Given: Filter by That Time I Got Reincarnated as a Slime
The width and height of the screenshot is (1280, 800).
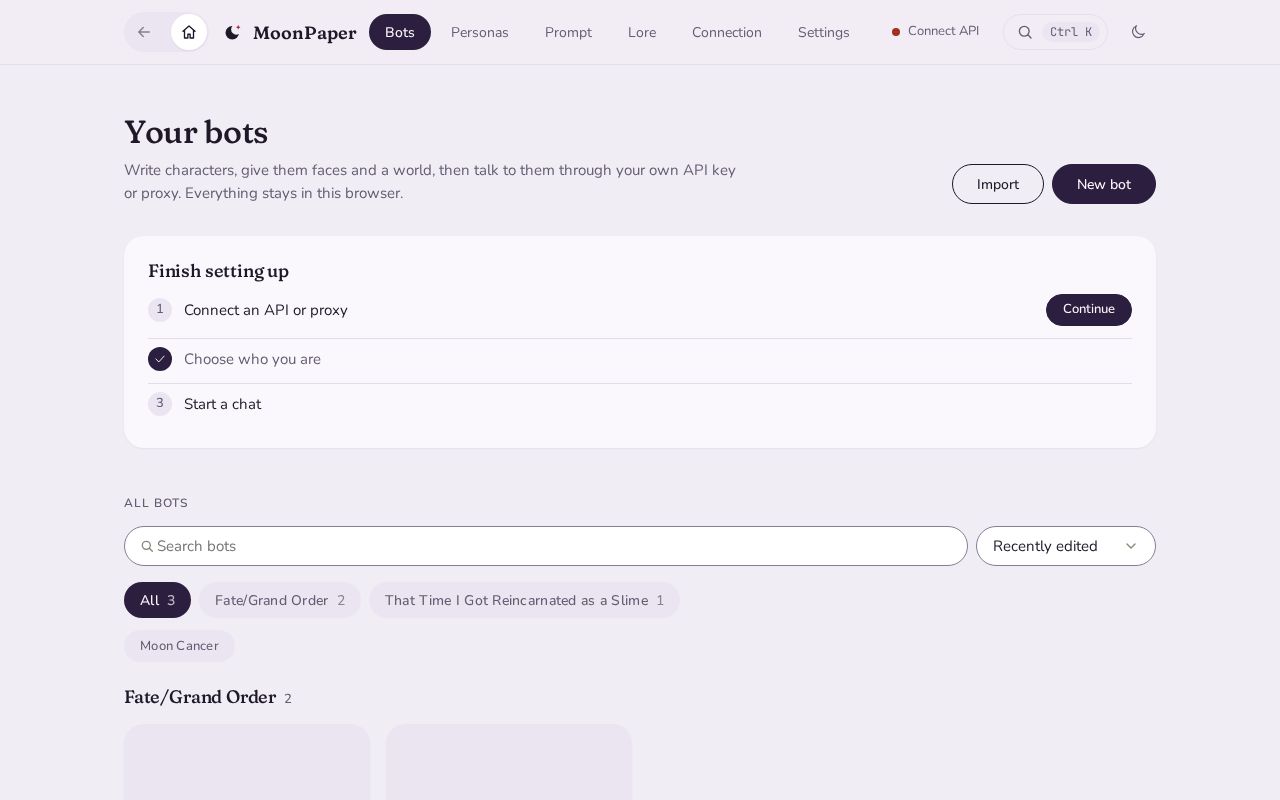Looking at the screenshot, I should [524, 600].
